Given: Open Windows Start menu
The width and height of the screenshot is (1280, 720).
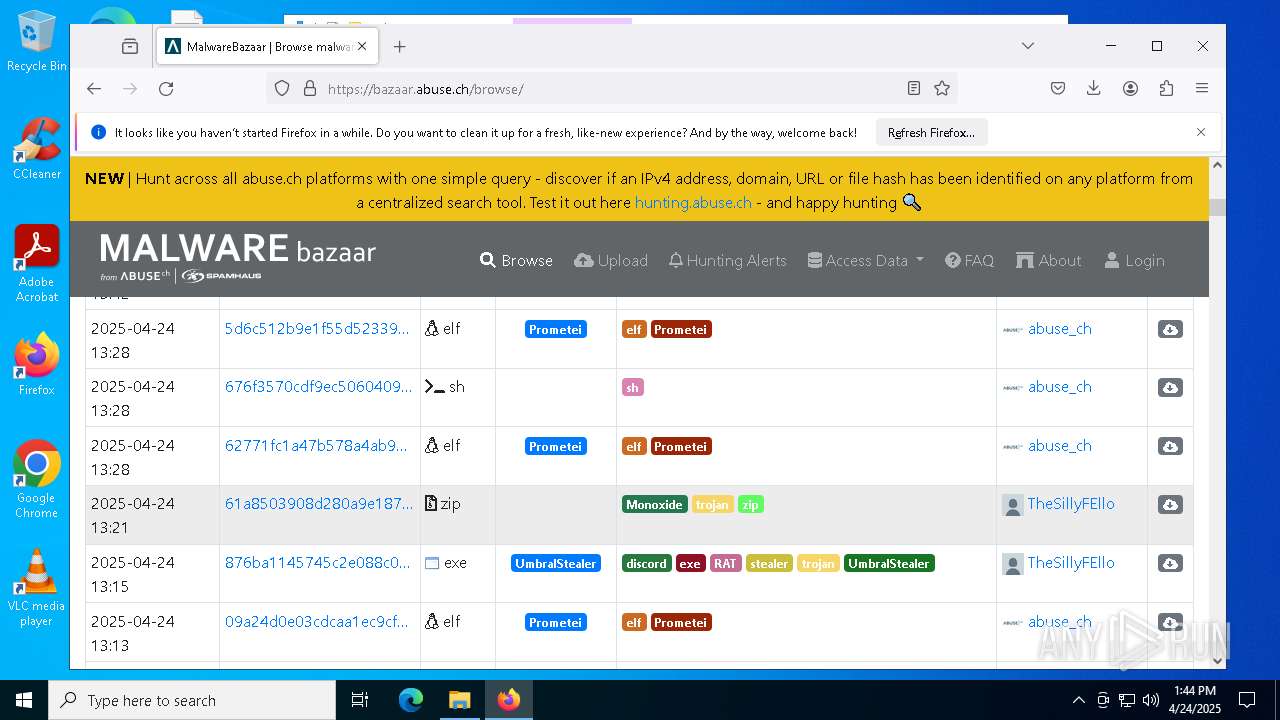Looking at the screenshot, I should (24, 700).
